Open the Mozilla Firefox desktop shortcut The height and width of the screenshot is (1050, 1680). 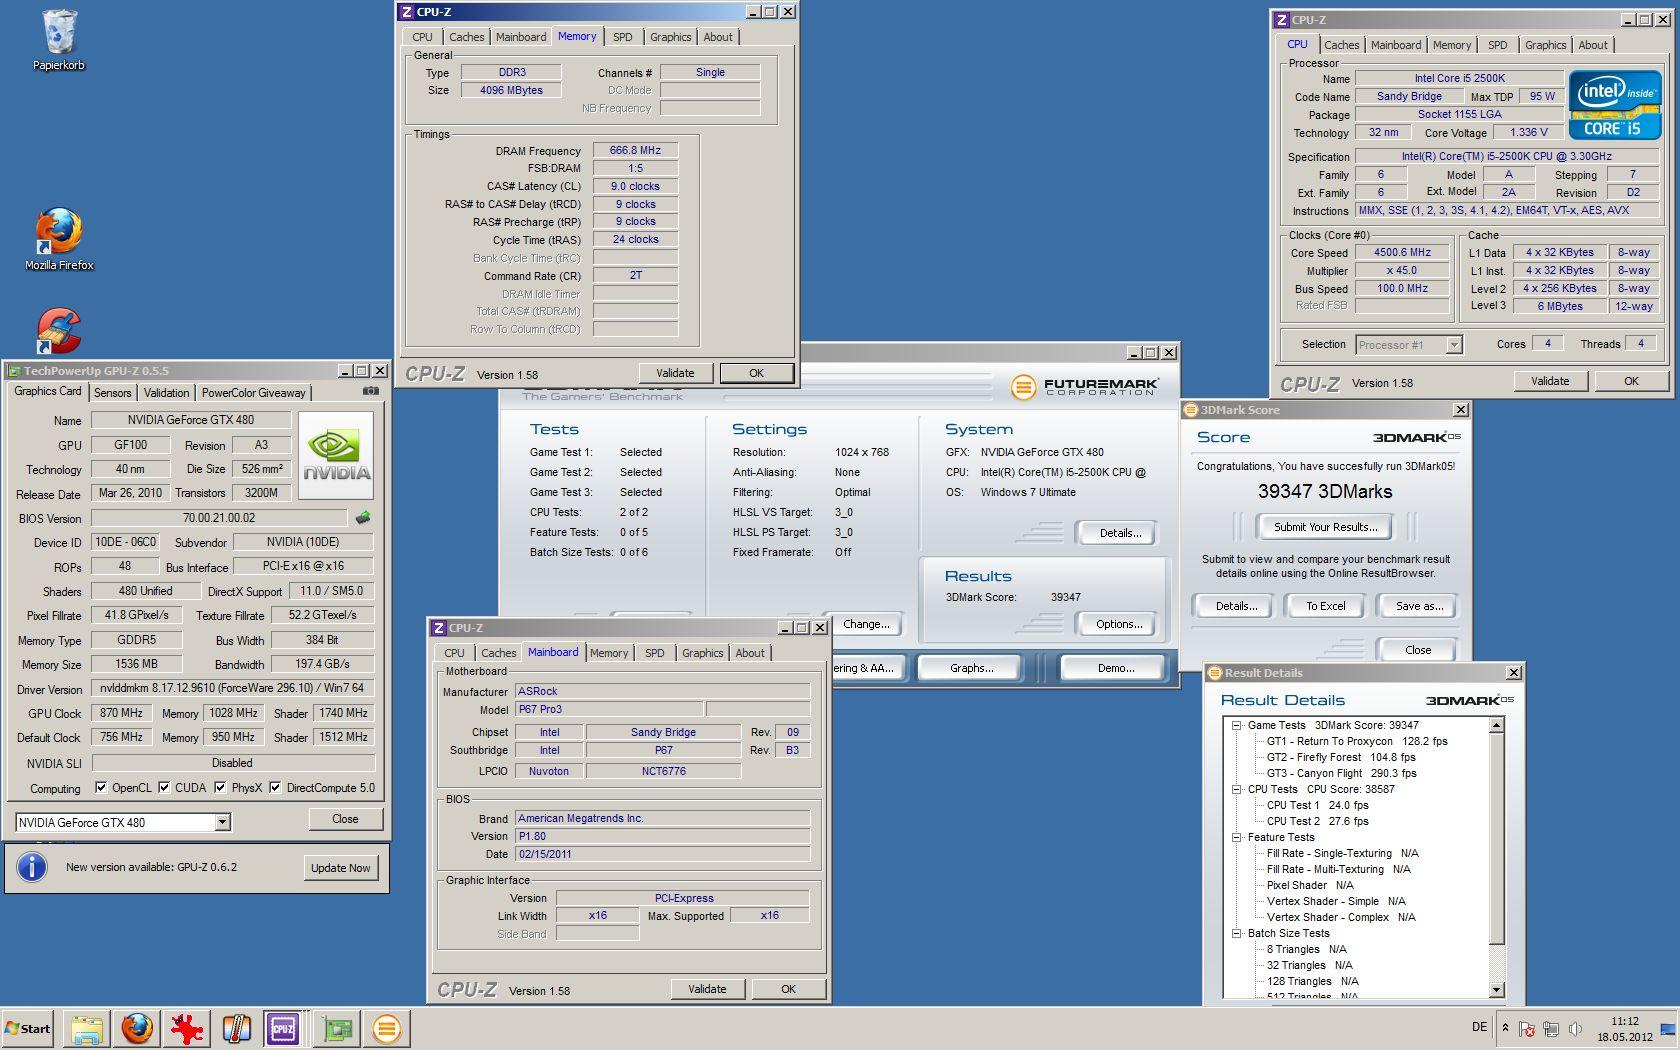coord(59,240)
